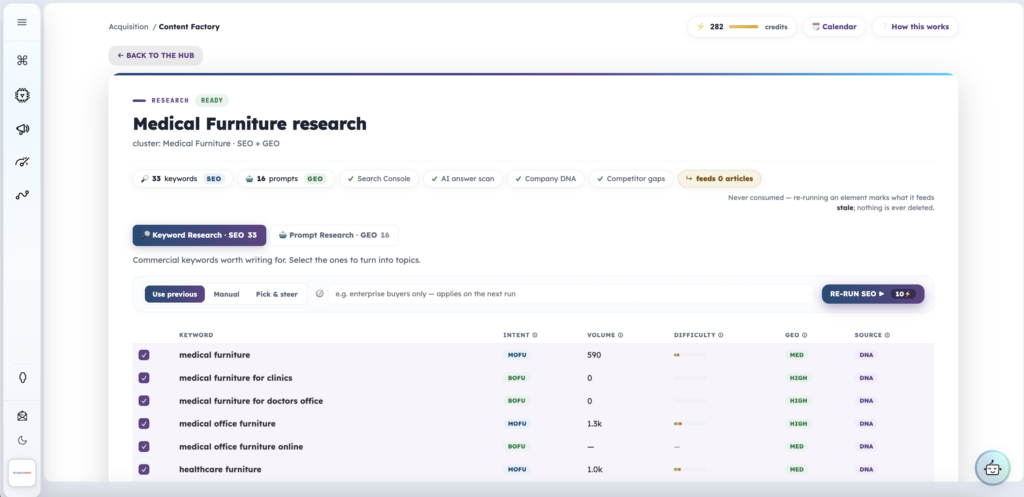Click the RE-RUN SEO button

[x=872, y=294]
